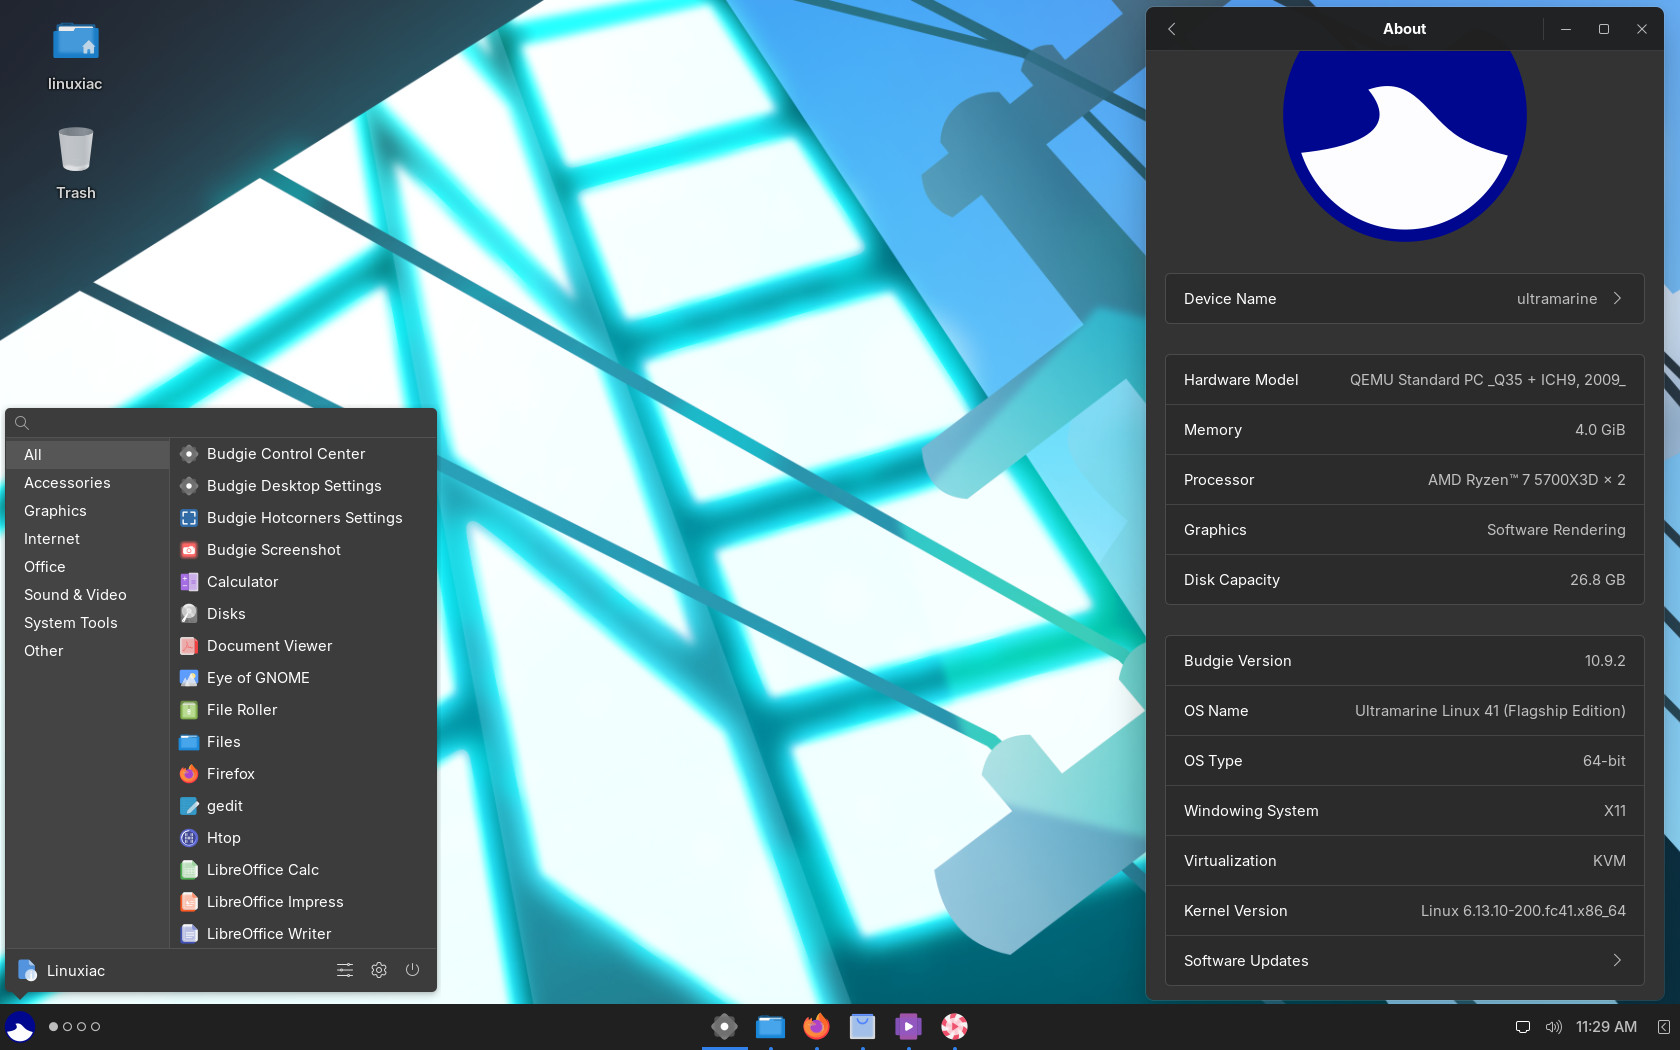1680x1050 pixels.
Task: Click the Processor AMD Ryzen row
Action: tap(1404, 480)
